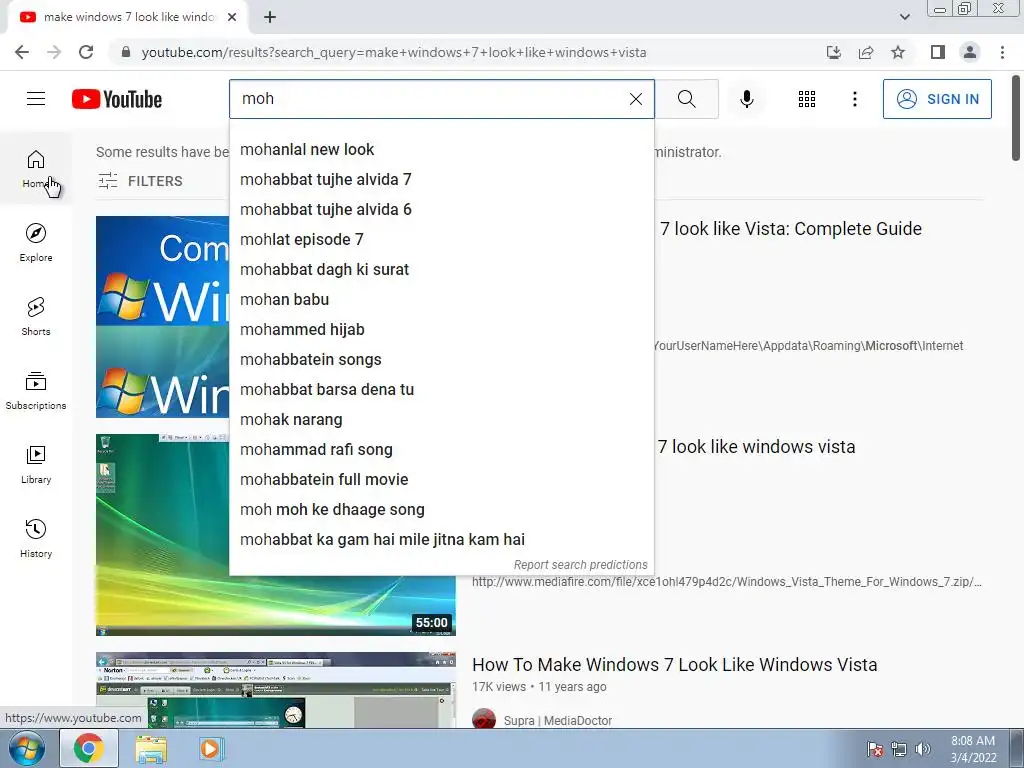Open the YouTube hamburger guide menu
This screenshot has height=768, width=1024.
pyautogui.click(x=36, y=99)
